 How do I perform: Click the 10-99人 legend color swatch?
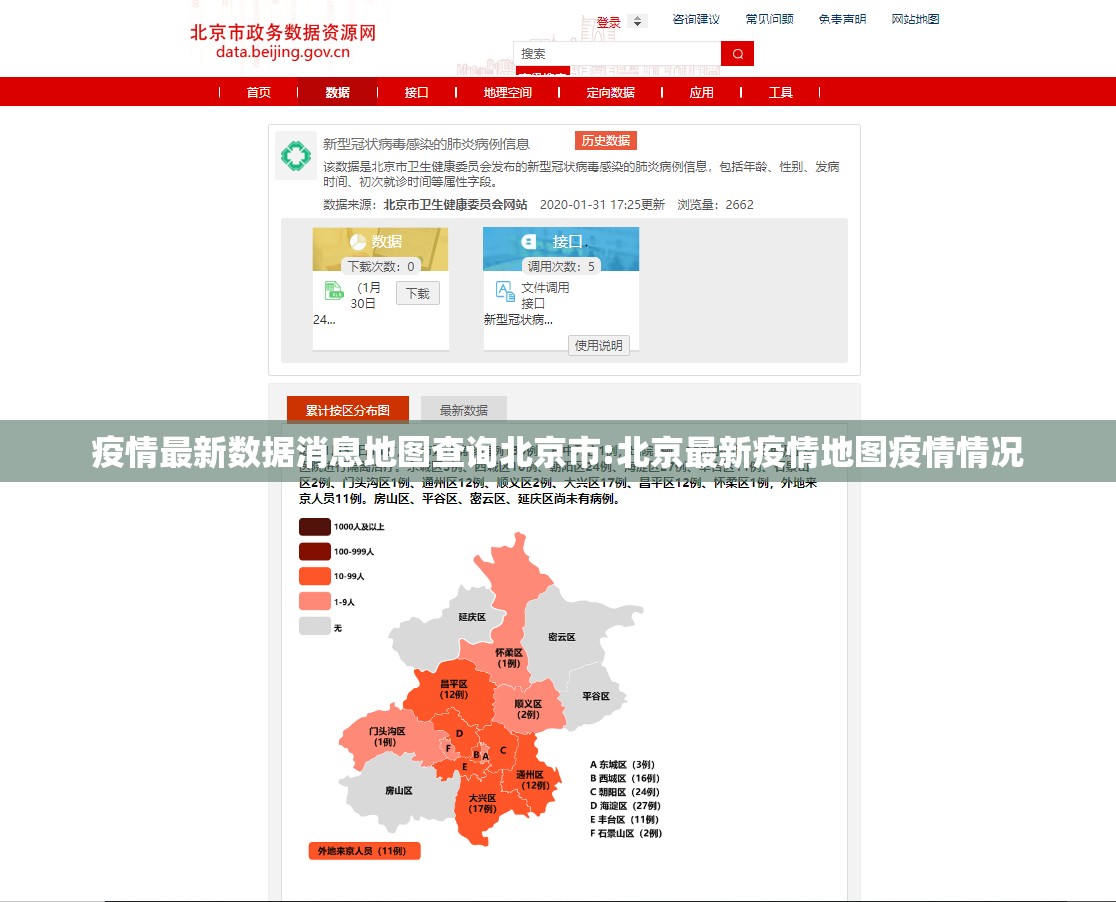click(314, 576)
